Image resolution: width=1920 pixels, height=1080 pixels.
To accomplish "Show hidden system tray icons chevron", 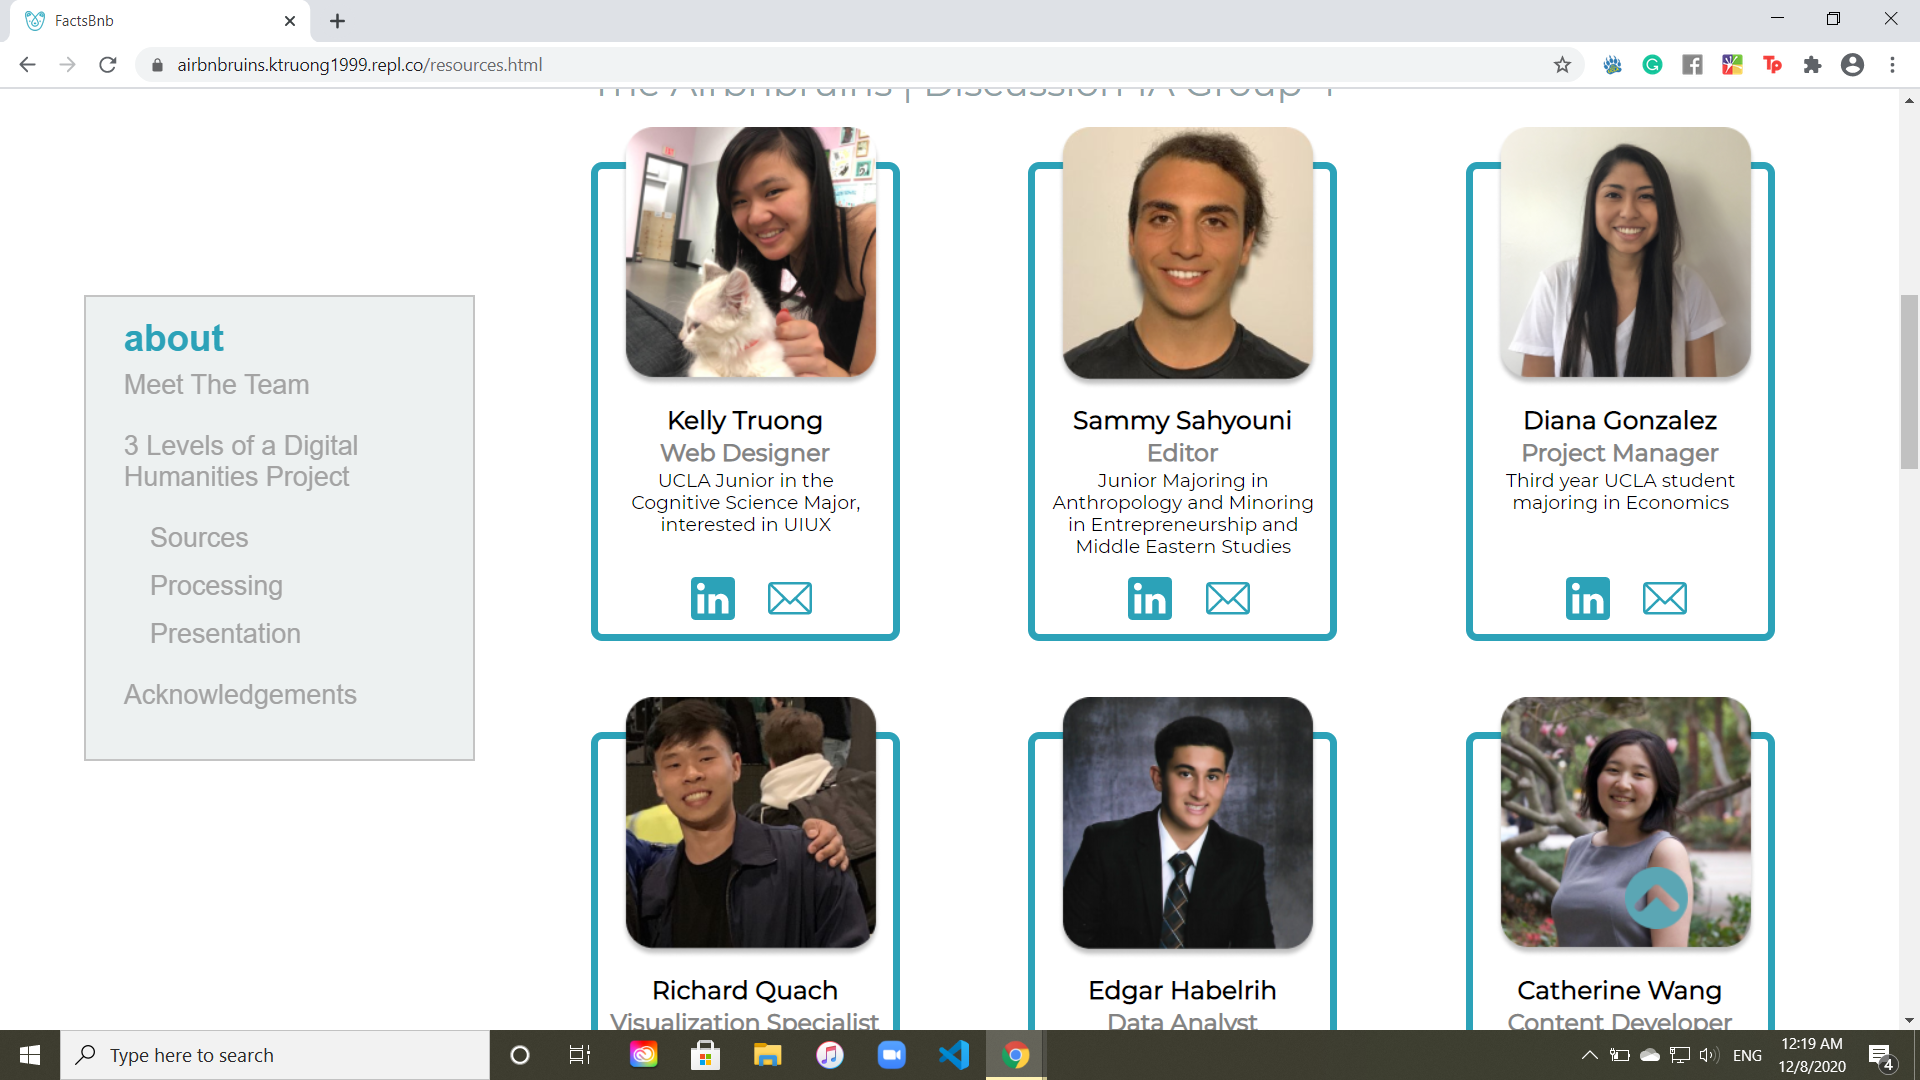I will pos(1589,1055).
